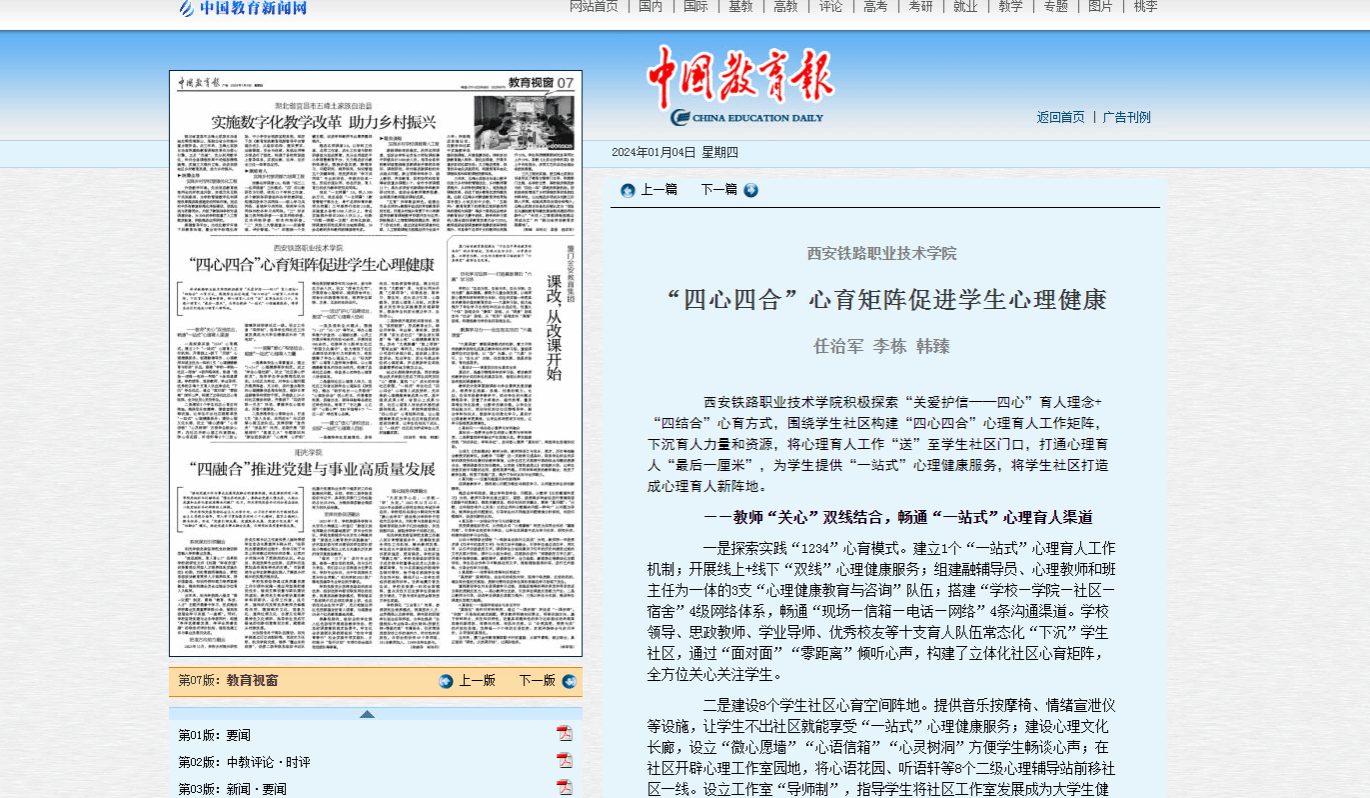Open the 广告刊例 link
The width and height of the screenshot is (1370, 798).
(1126, 117)
